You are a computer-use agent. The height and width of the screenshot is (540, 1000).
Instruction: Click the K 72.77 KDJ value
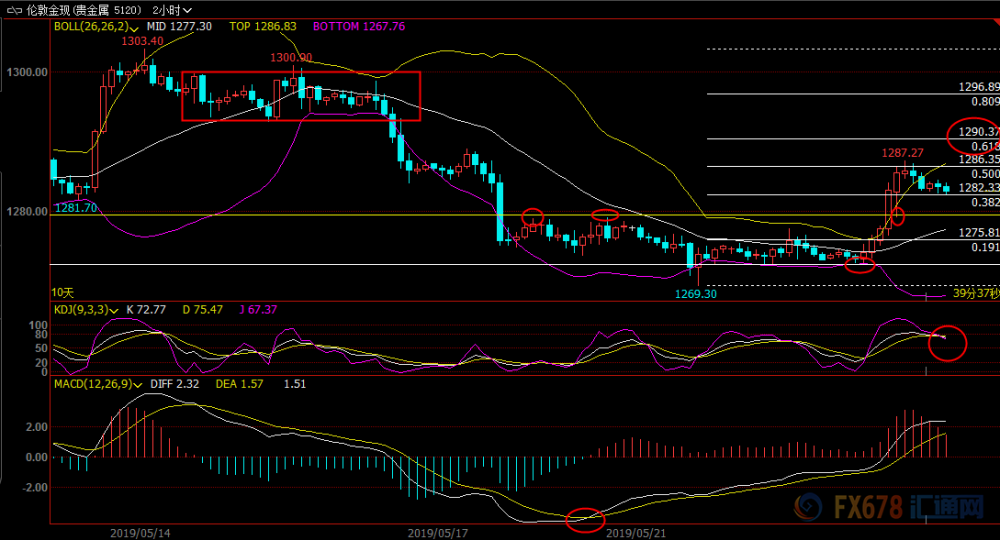[x=146, y=310]
